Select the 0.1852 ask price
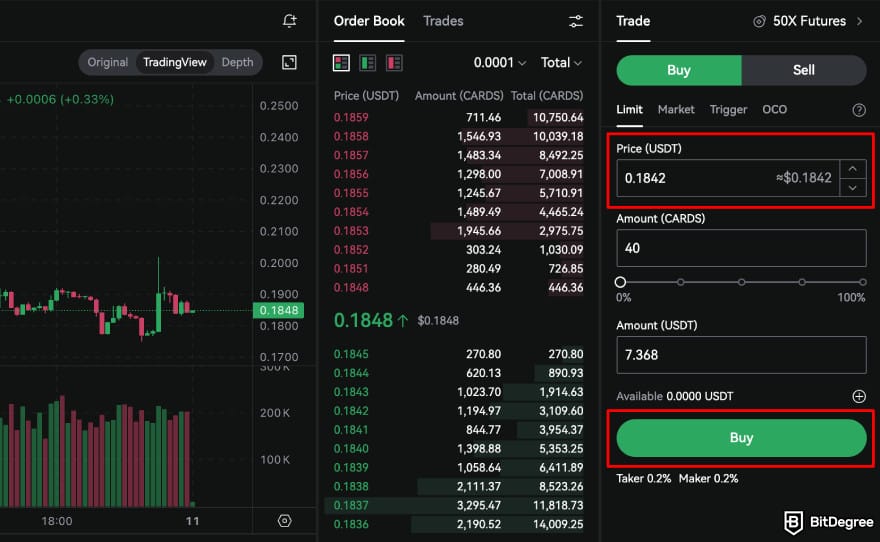The image size is (880, 542). click(x=351, y=250)
